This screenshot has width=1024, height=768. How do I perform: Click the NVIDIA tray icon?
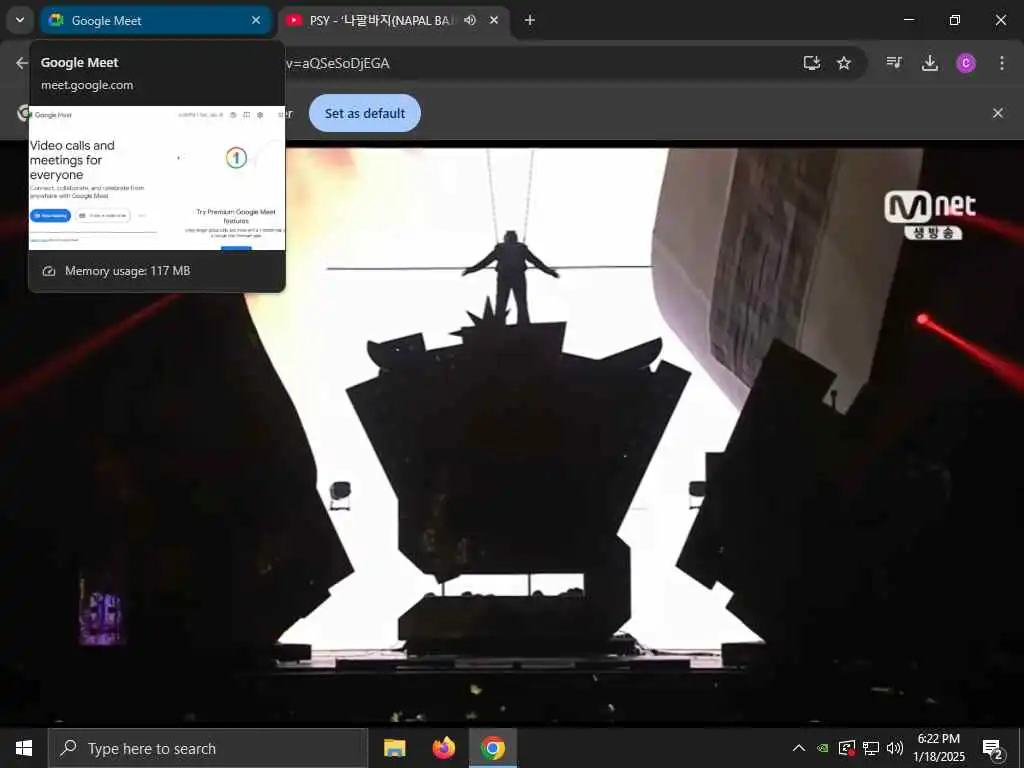(x=823, y=748)
